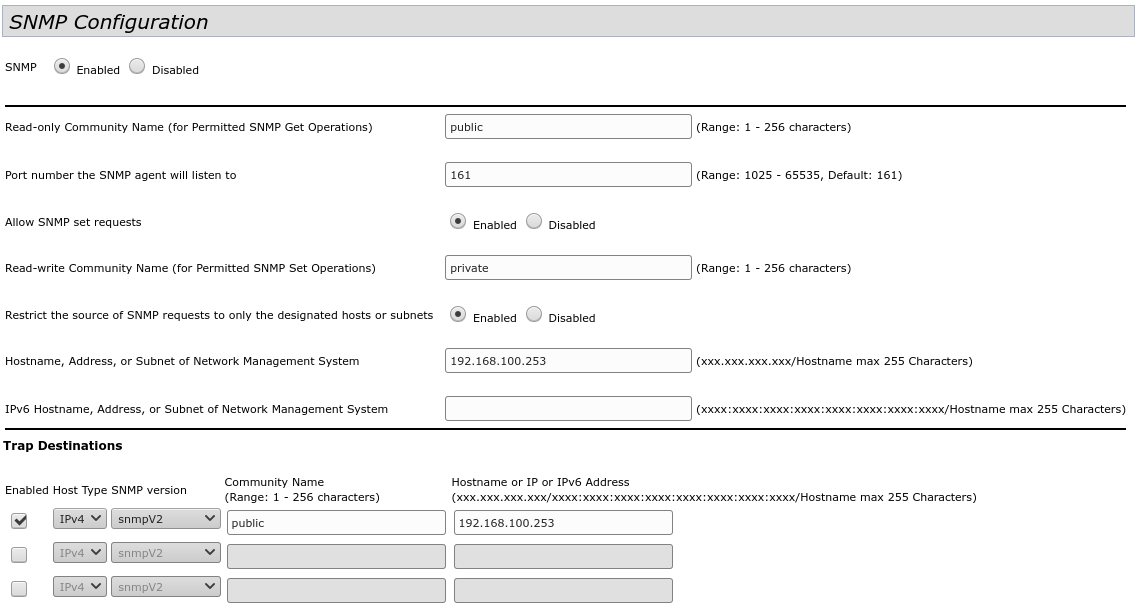
Task: Click first trap's Hostname or IP field
Action: [x=563, y=523]
